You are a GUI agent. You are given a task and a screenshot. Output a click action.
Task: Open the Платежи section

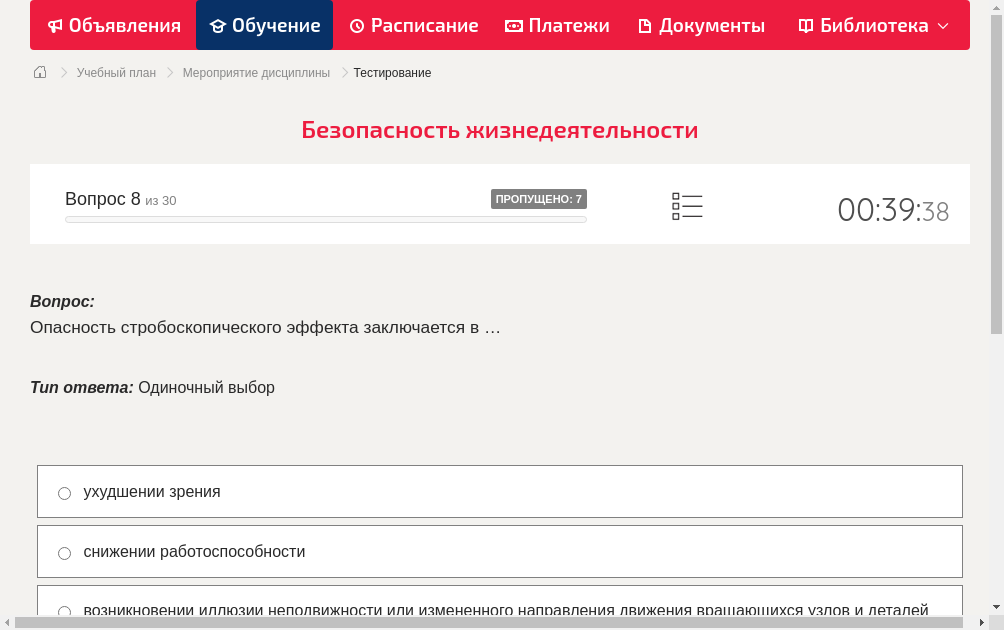click(x=567, y=25)
